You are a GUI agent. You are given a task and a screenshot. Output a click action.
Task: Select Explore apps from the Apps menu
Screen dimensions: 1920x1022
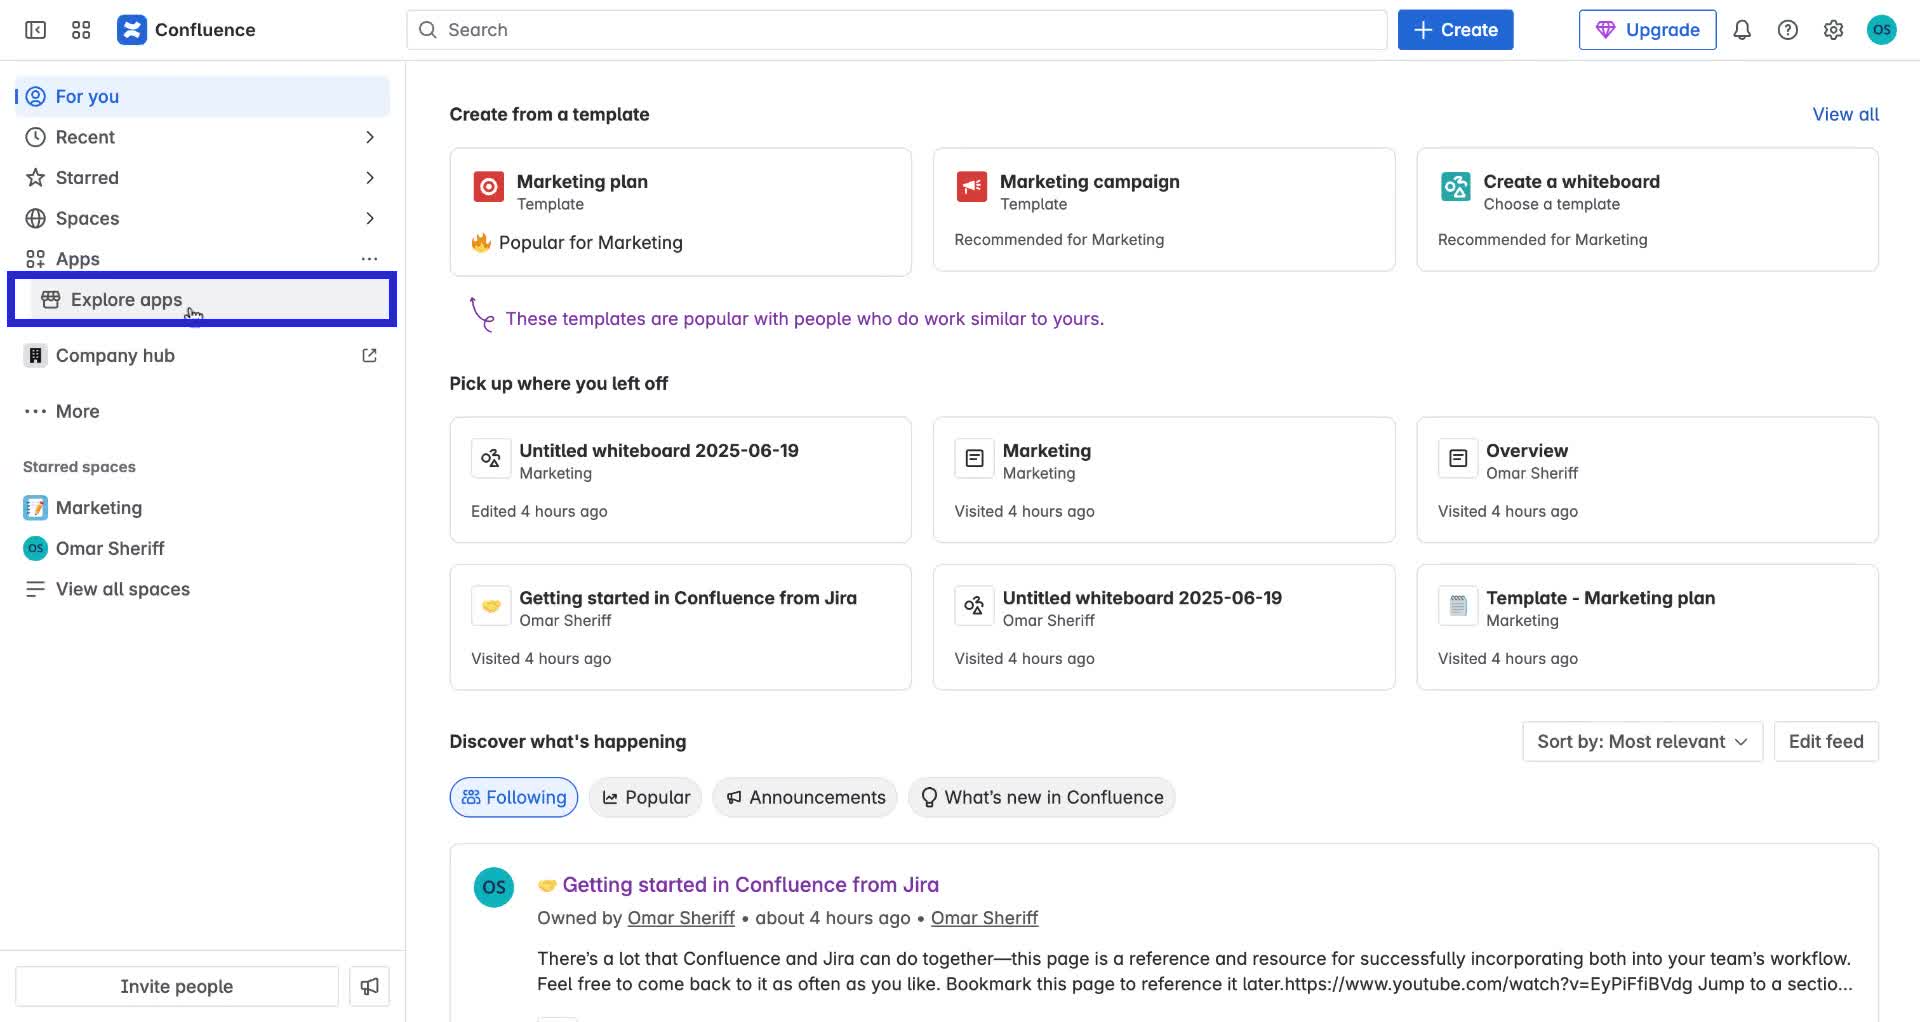coord(126,299)
